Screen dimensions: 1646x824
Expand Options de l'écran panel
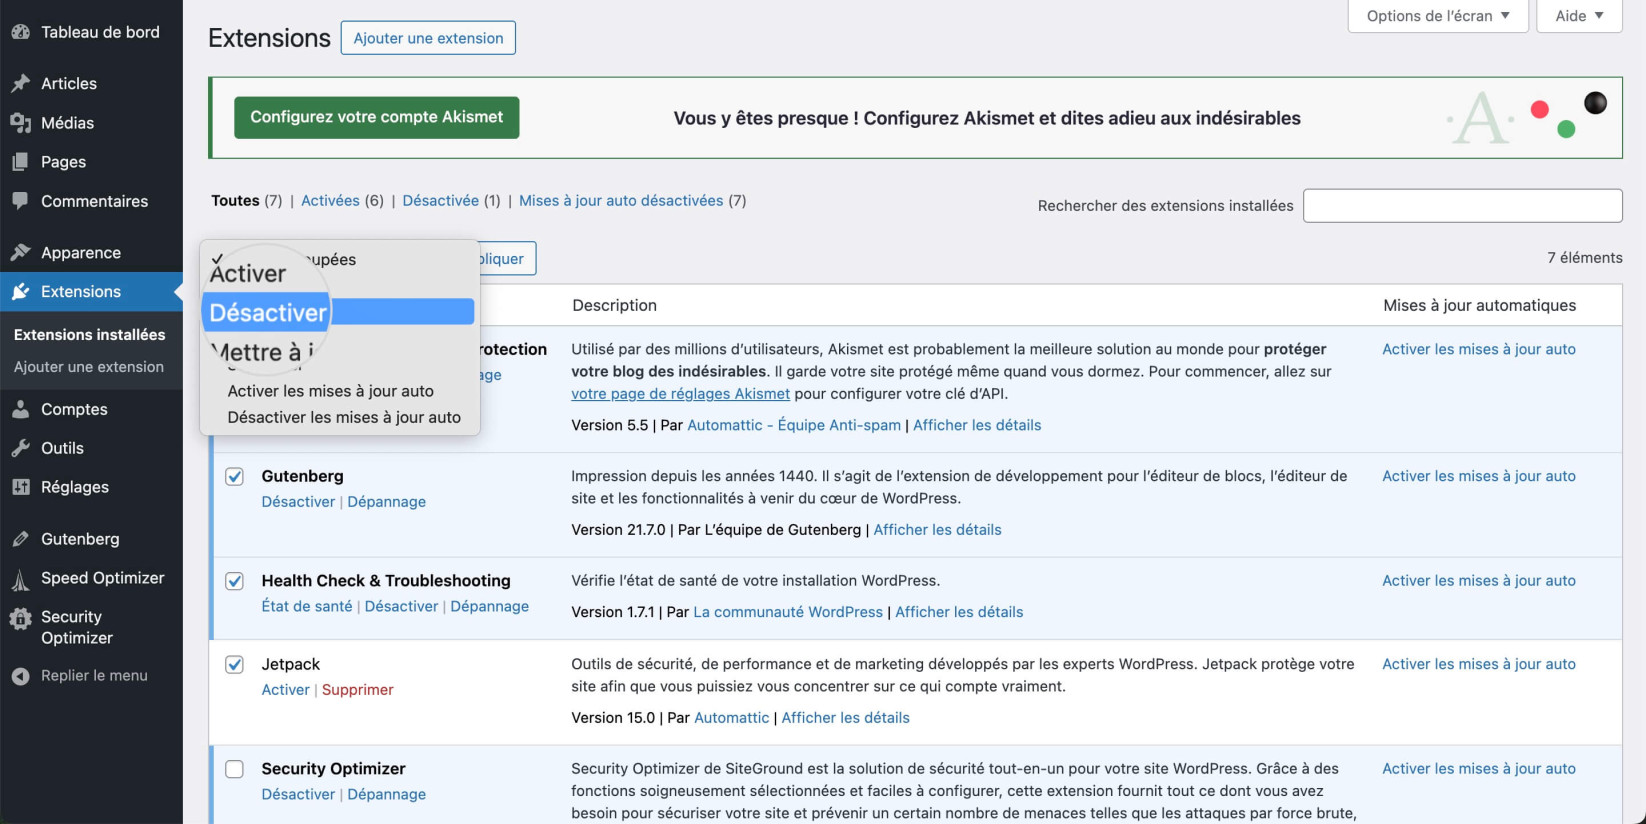[x=1438, y=16]
